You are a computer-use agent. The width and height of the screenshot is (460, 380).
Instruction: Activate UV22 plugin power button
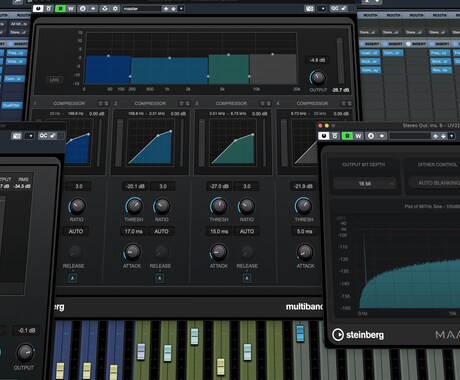(x=323, y=136)
